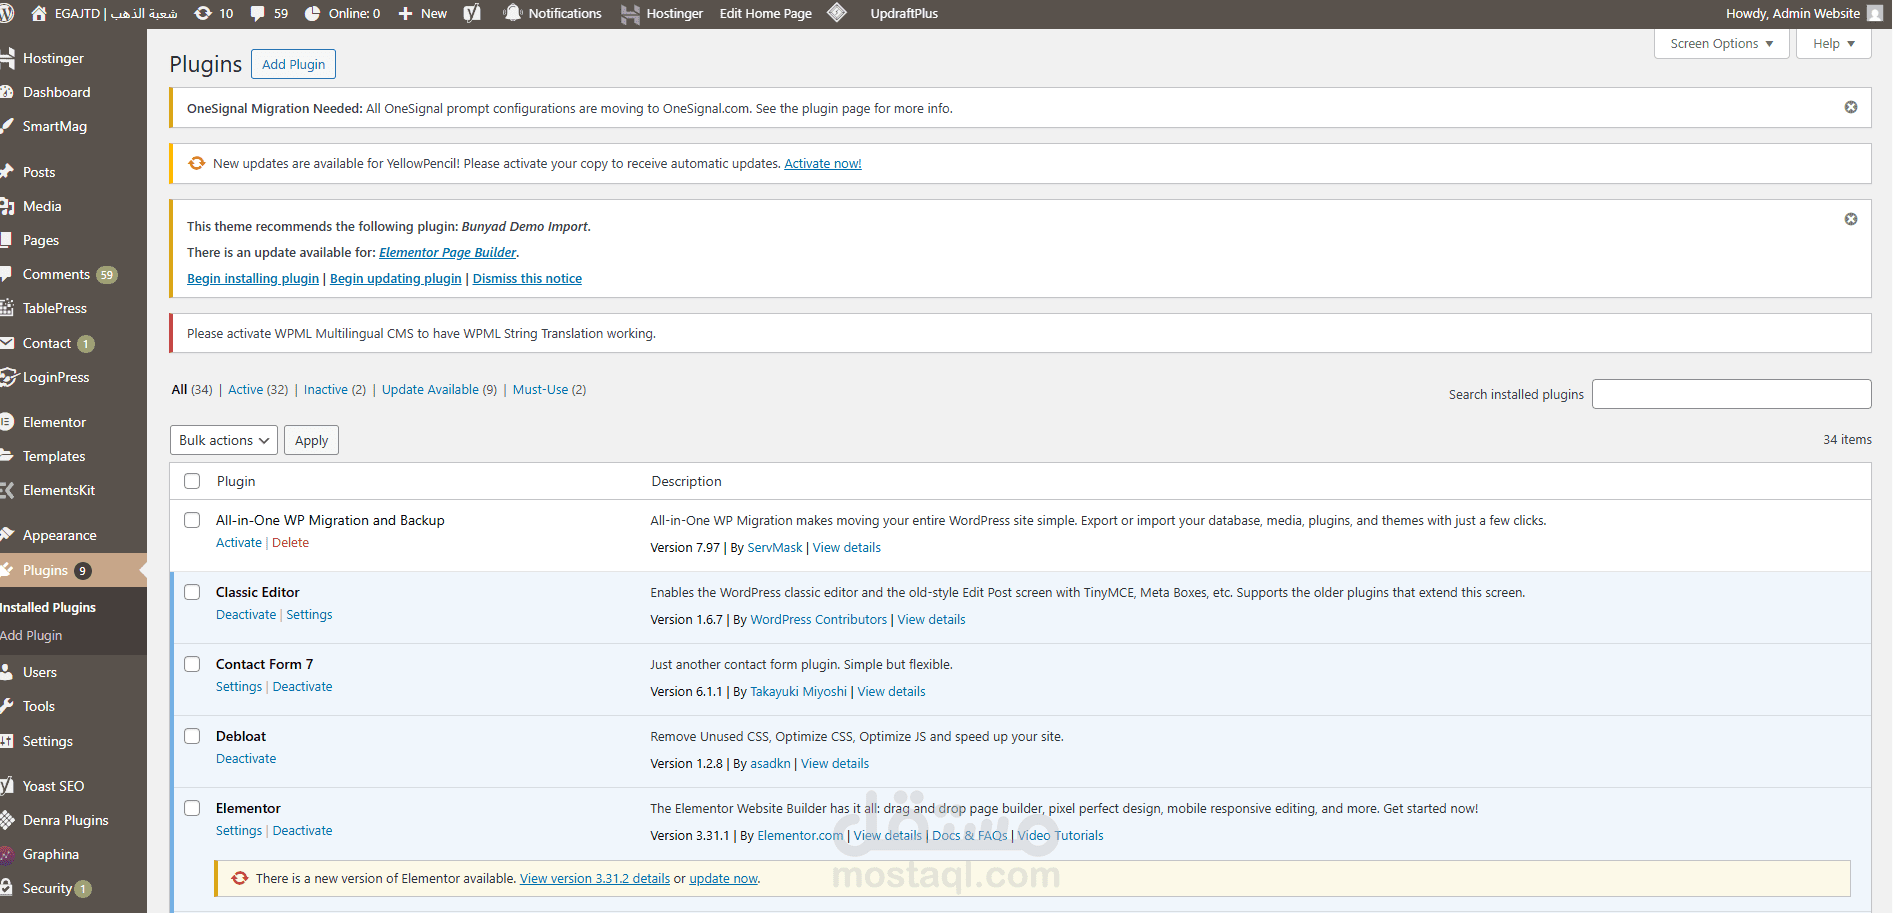Click the diamond icon after Edit Home Page

pyautogui.click(x=837, y=13)
